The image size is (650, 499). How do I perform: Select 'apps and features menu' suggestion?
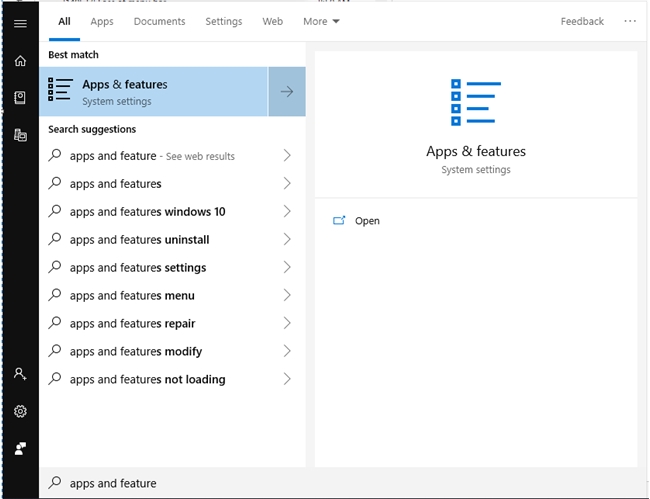132,296
